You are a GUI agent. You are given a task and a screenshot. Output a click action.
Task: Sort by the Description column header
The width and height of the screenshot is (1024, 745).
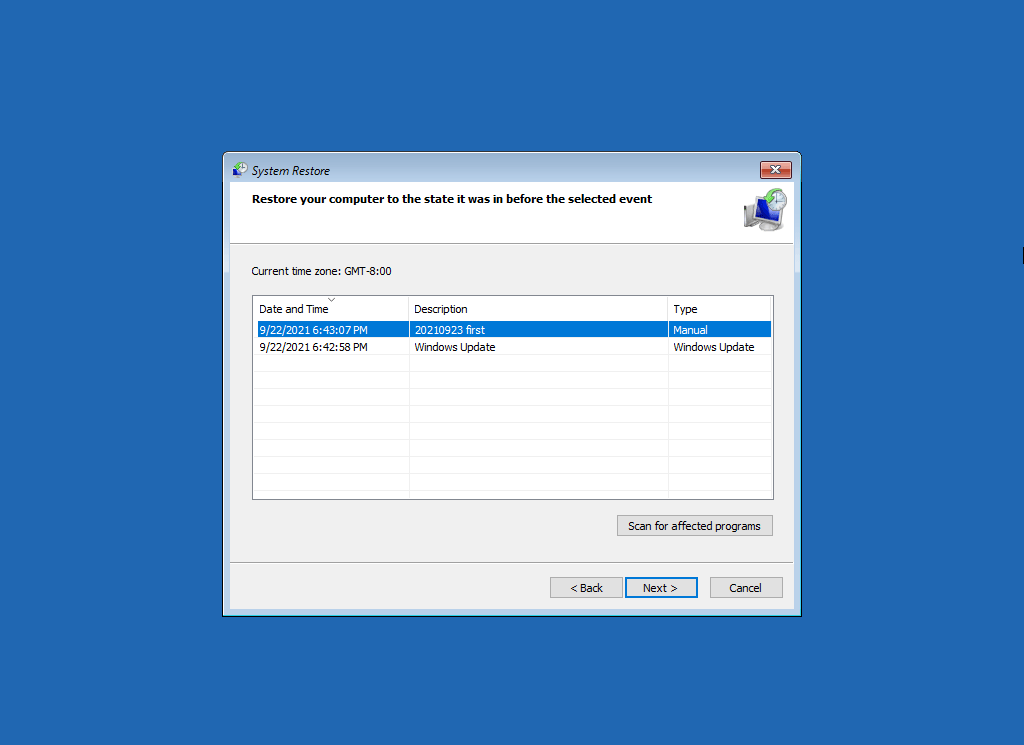[x=537, y=309]
